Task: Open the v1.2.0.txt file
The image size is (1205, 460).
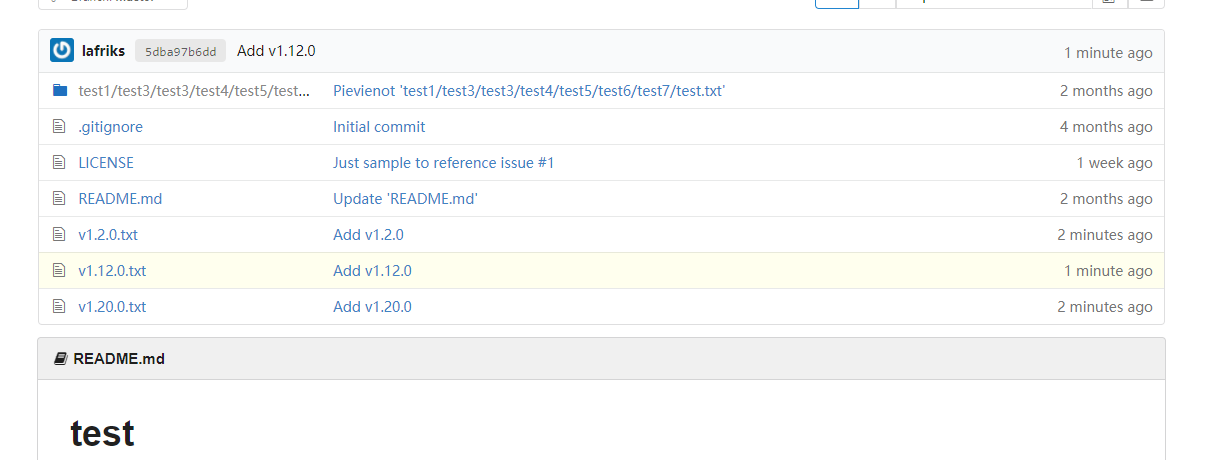Action: (108, 235)
